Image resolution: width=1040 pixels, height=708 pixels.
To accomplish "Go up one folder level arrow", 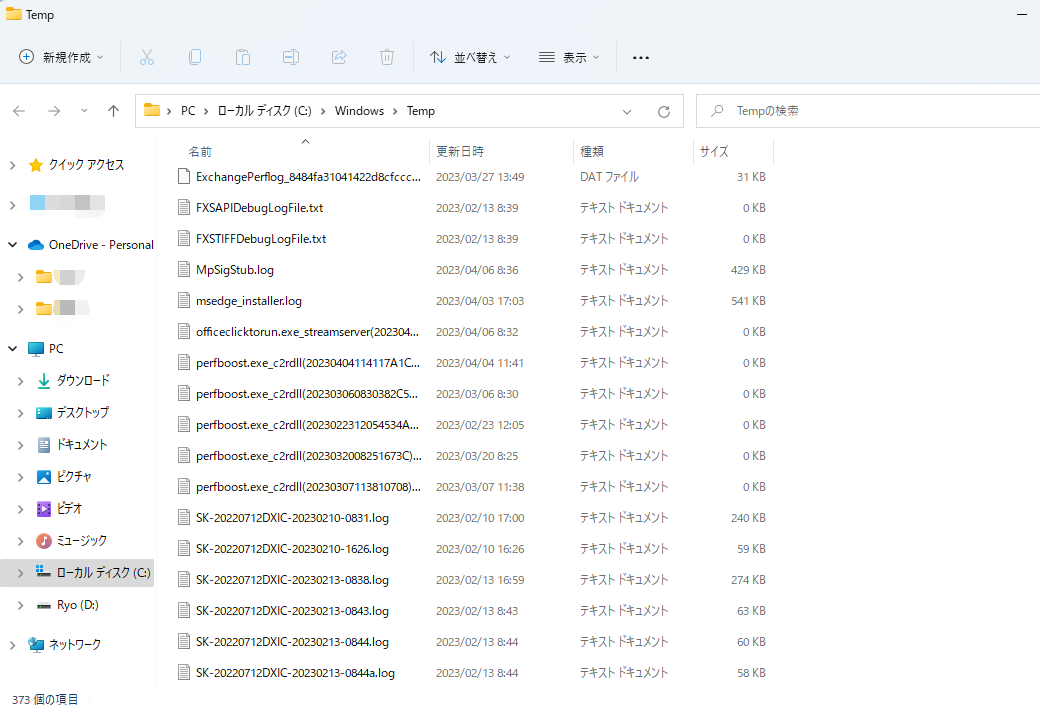I will tap(113, 111).
